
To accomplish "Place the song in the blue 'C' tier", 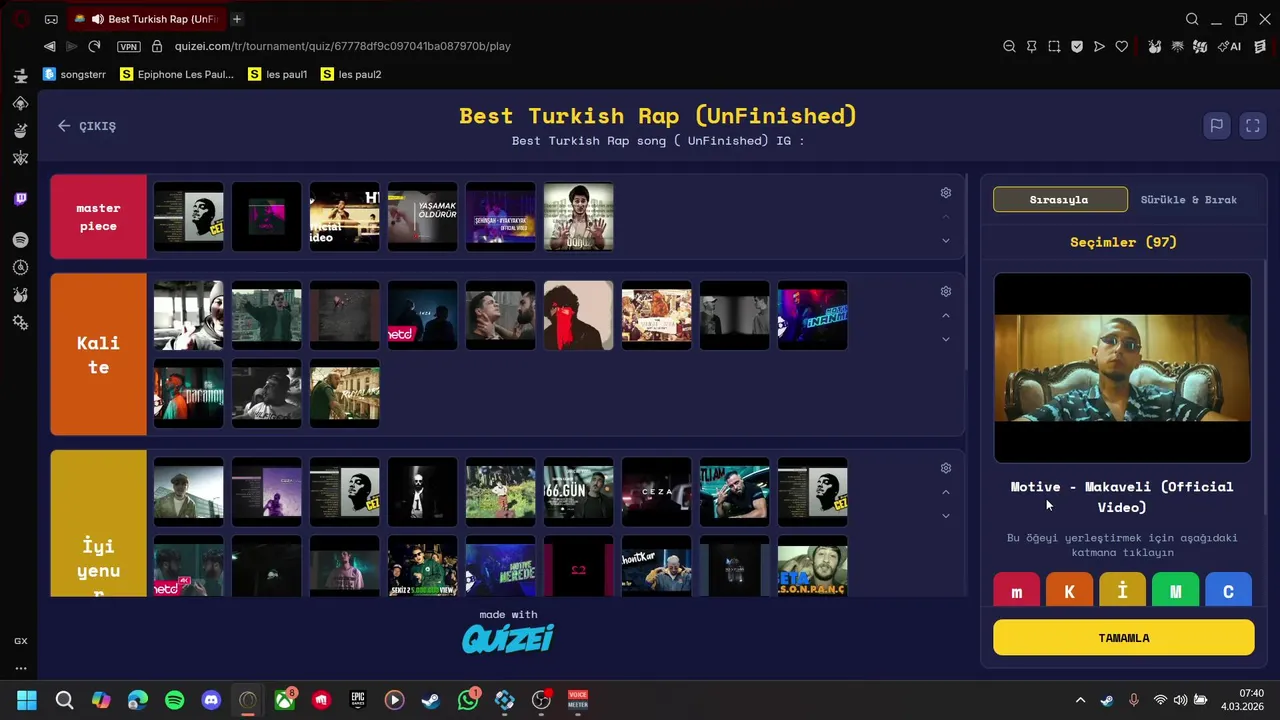I will tap(1228, 590).
